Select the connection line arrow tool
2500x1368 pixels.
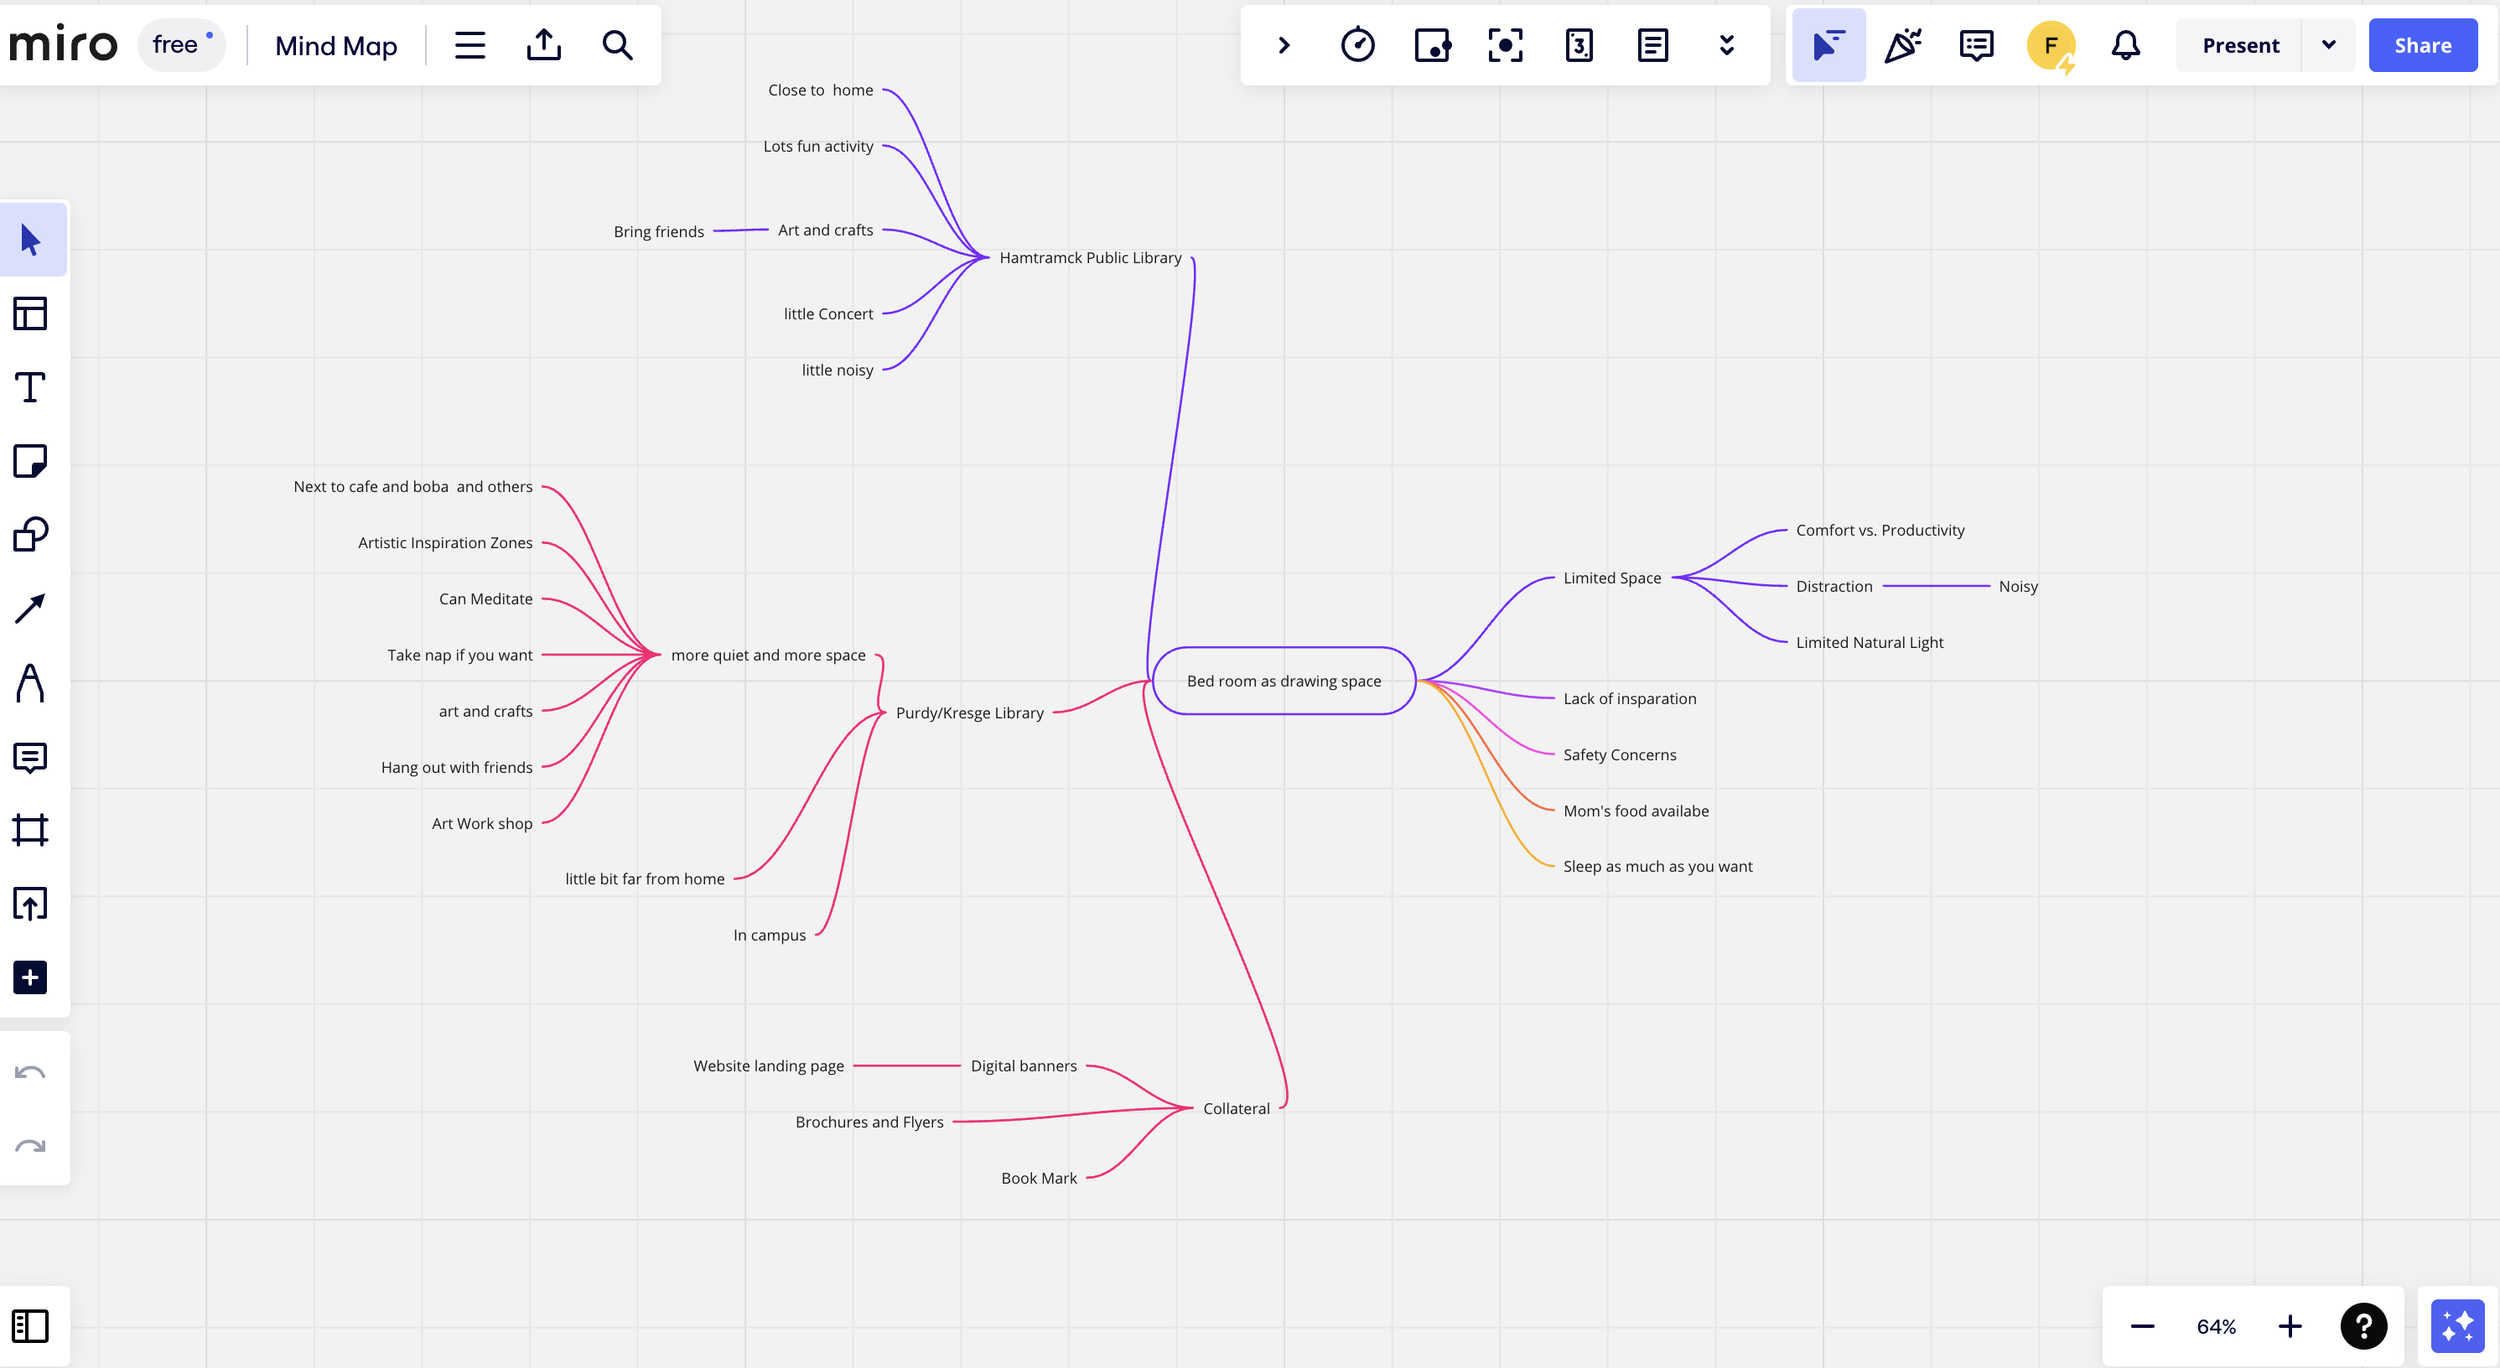[x=30, y=608]
